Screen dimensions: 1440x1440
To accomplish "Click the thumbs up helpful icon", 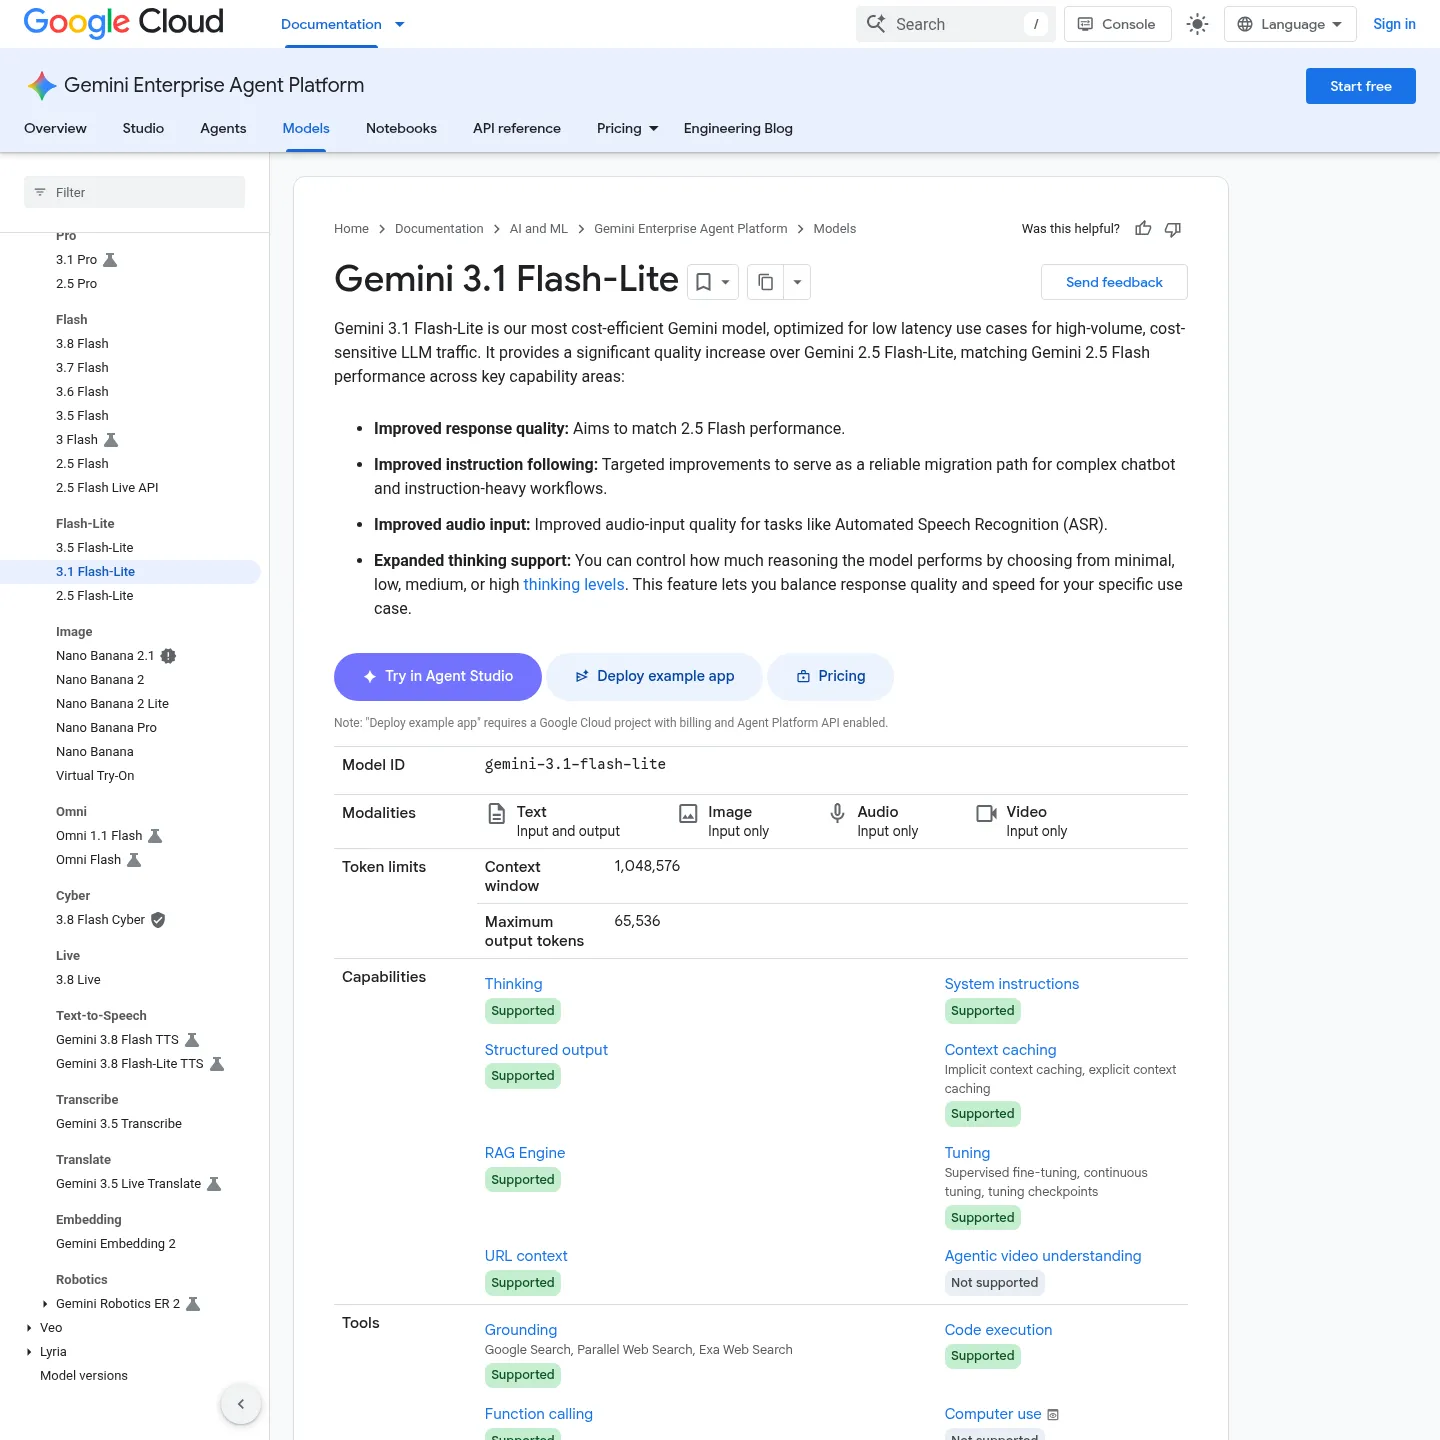I will pos(1143,229).
